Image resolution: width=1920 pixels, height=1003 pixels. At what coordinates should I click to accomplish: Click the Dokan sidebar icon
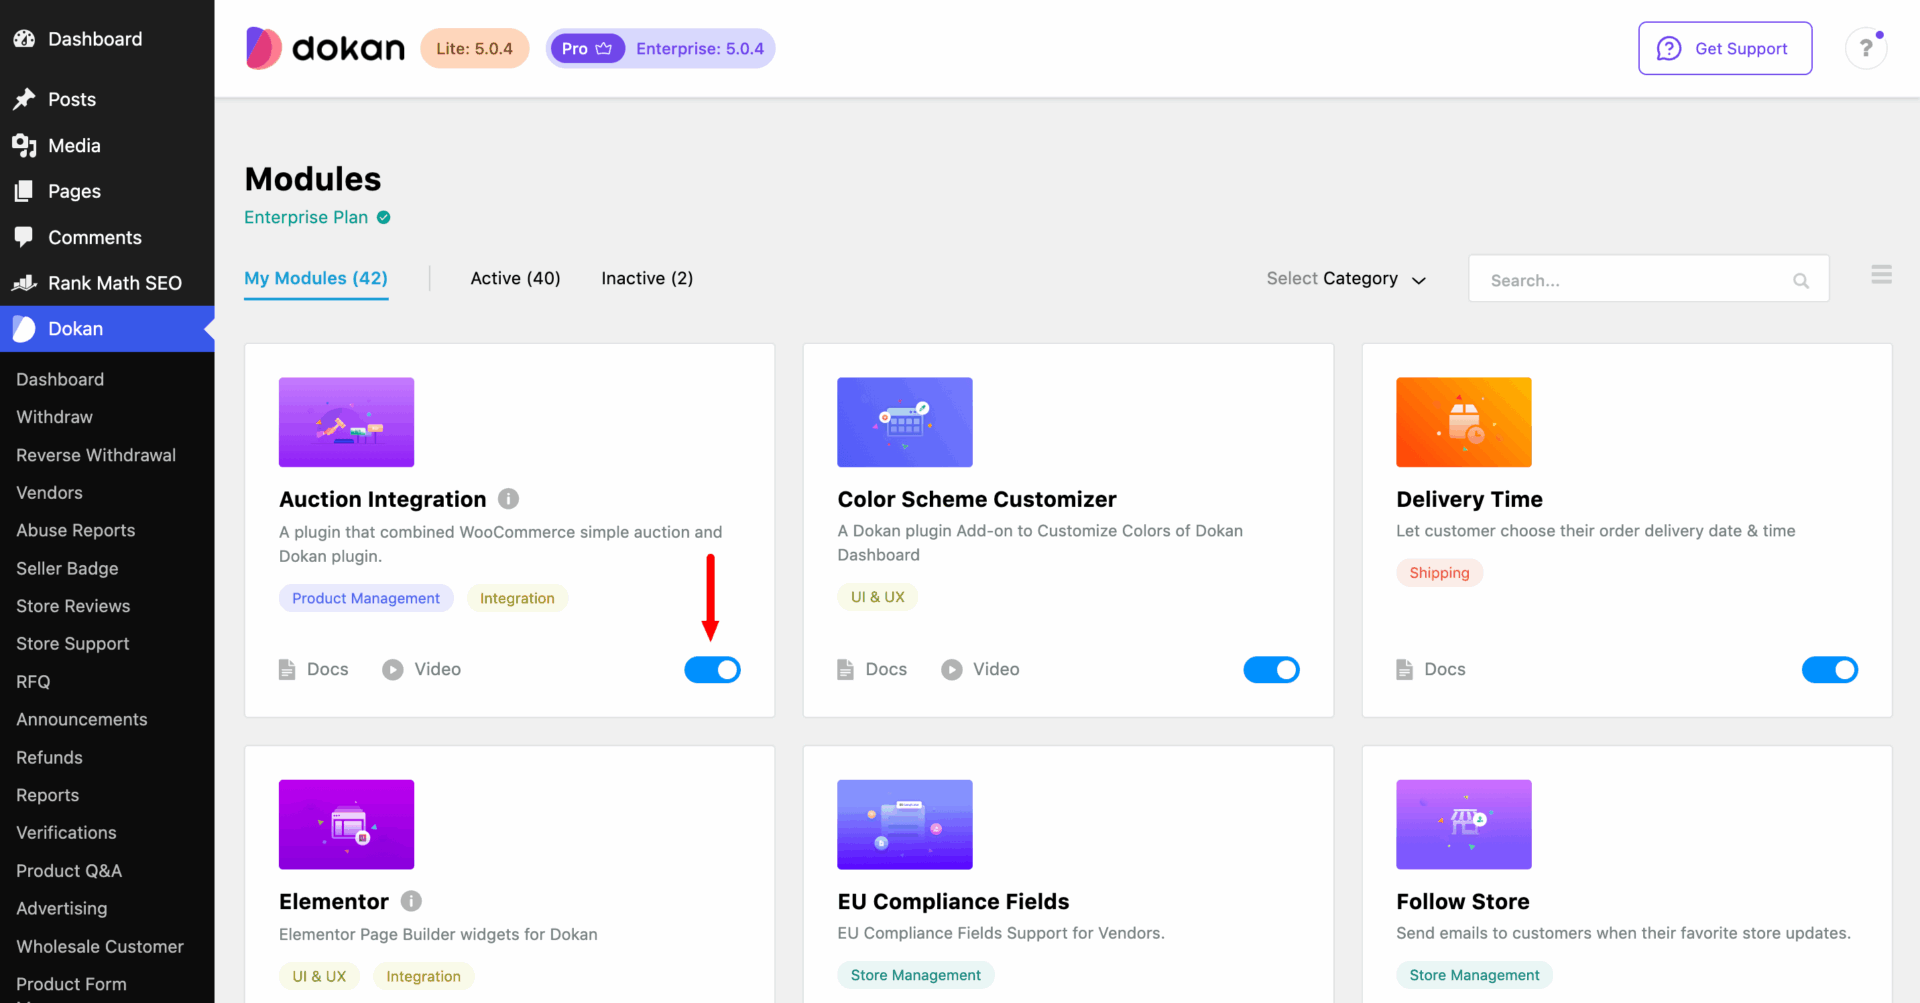(x=24, y=329)
